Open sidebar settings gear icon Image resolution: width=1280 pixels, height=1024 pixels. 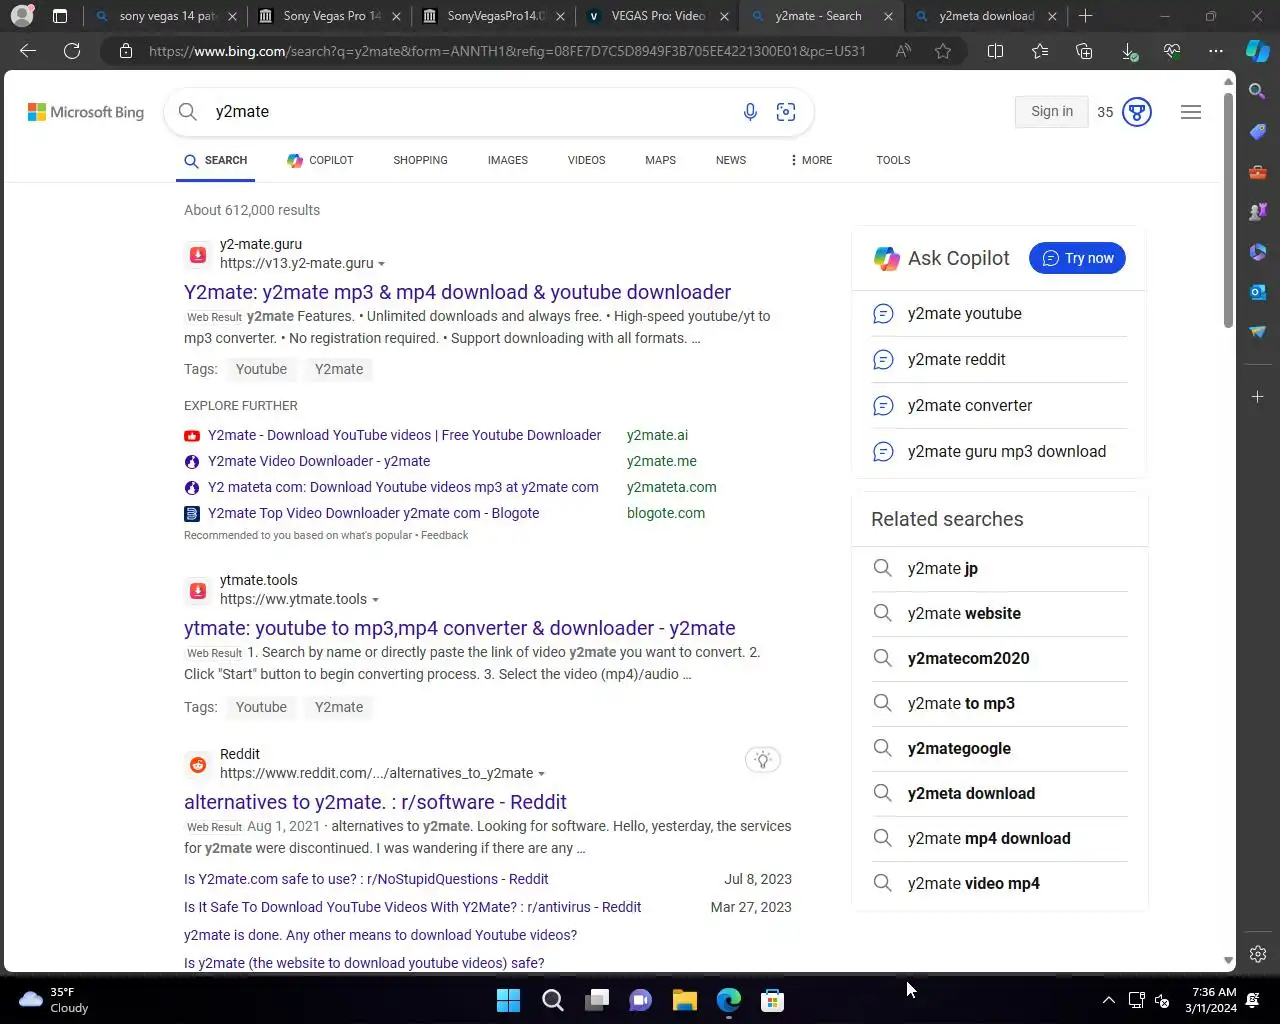coord(1258,954)
